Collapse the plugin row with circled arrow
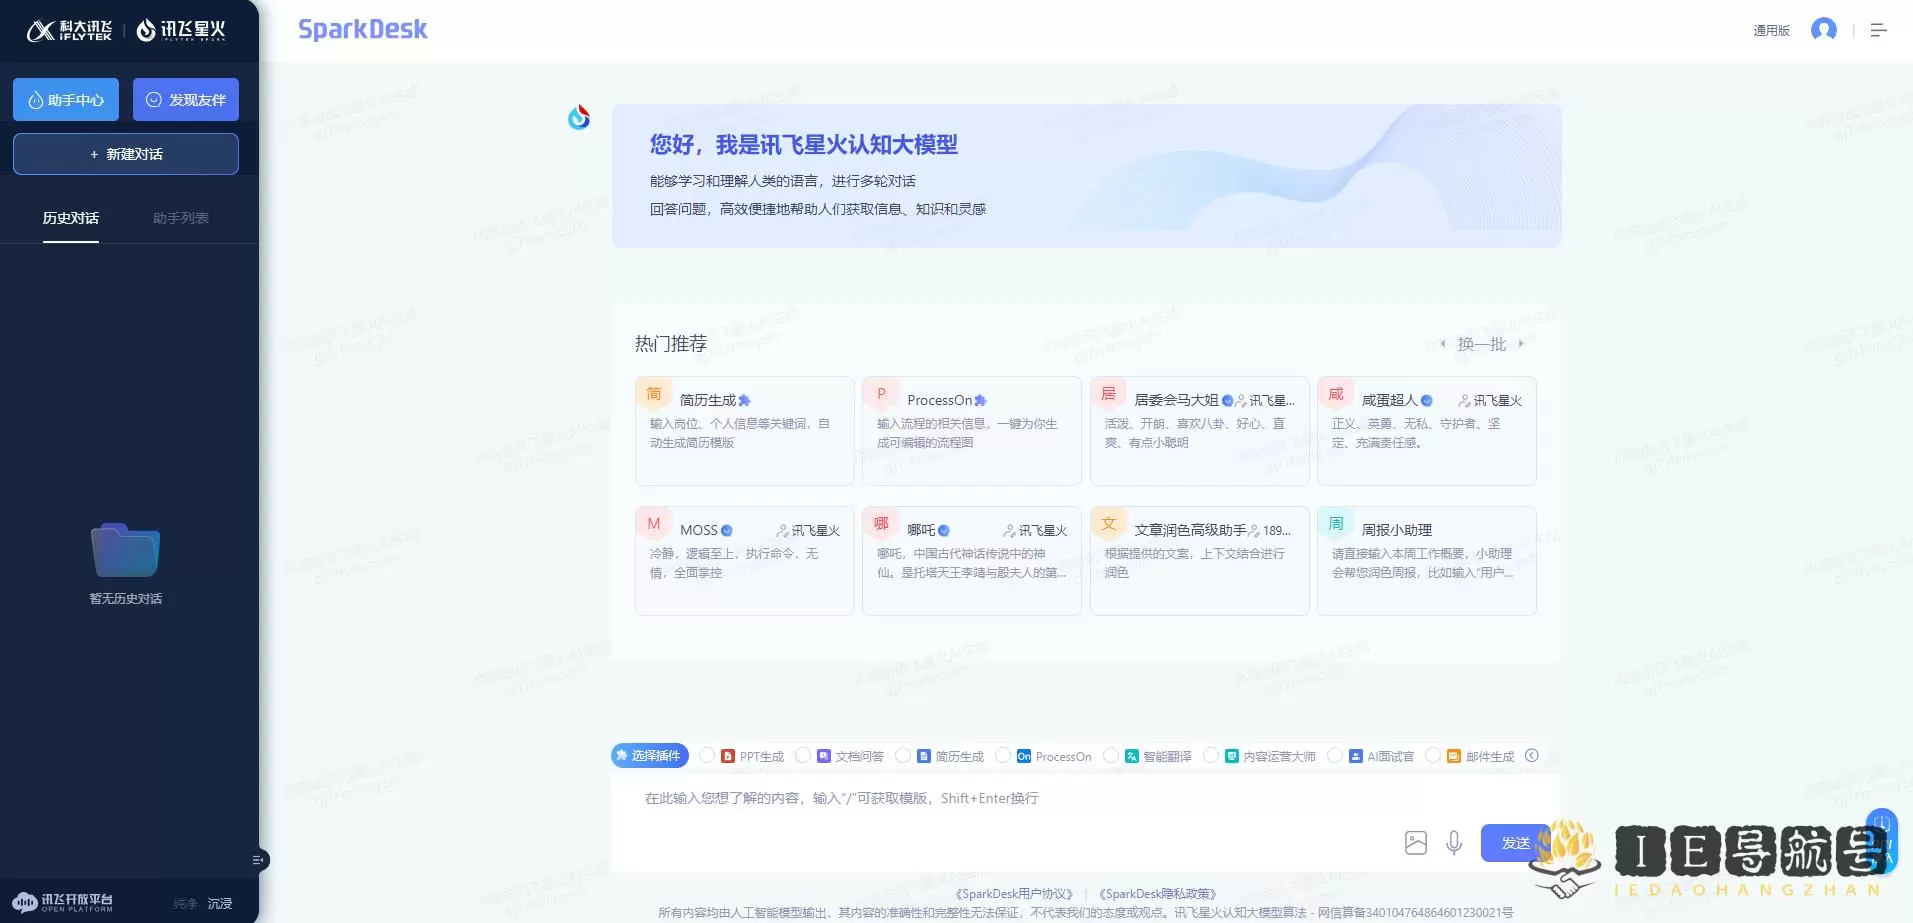This screenshot has width=1913, height=923. point(1532,756)
